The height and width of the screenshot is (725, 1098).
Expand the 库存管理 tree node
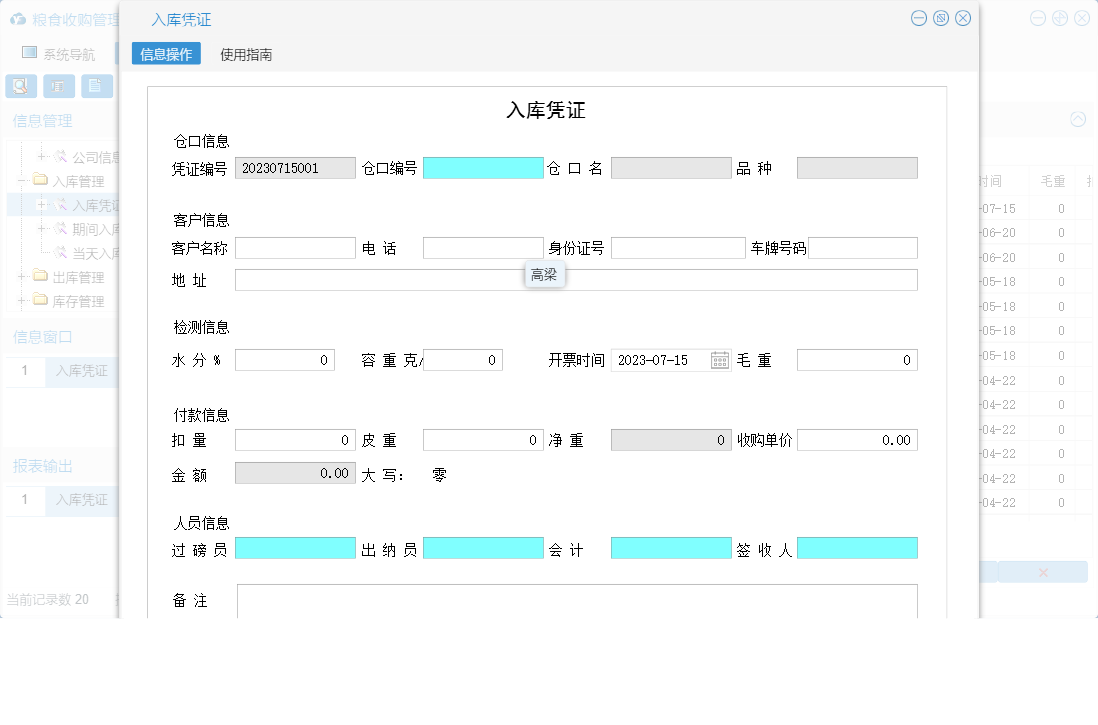21,298
